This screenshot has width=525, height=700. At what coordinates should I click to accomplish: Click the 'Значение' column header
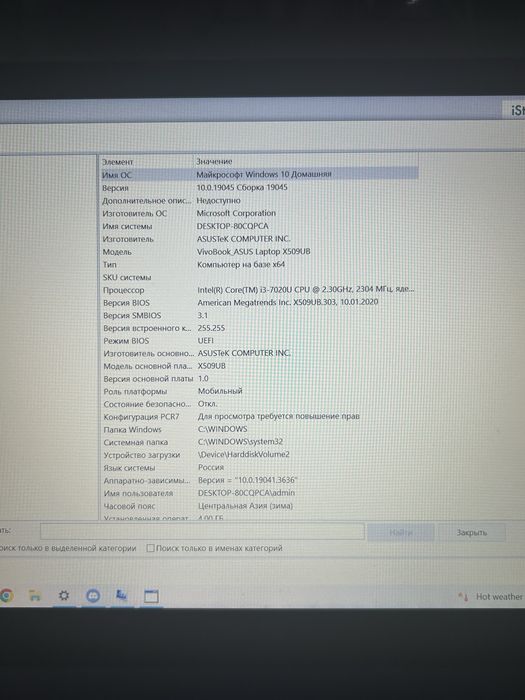pyautogui.click(x=306, y=161)
